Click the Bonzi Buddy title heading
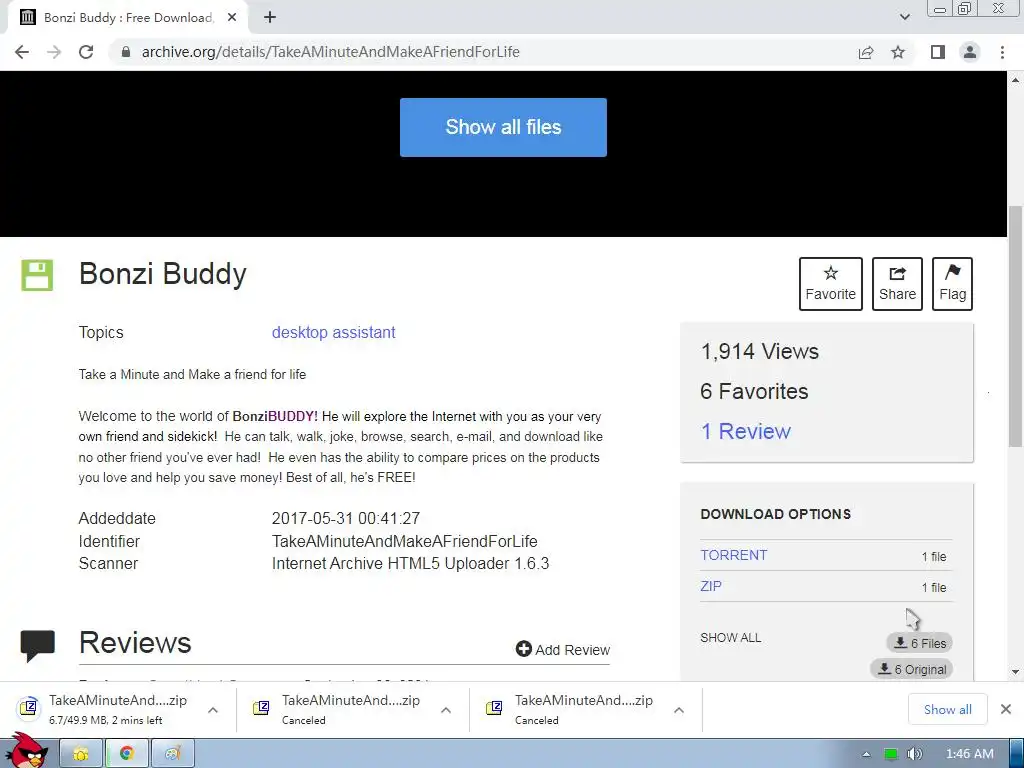Image resolution: width=1024 pixels, height=768 pixels. point(163,274)
